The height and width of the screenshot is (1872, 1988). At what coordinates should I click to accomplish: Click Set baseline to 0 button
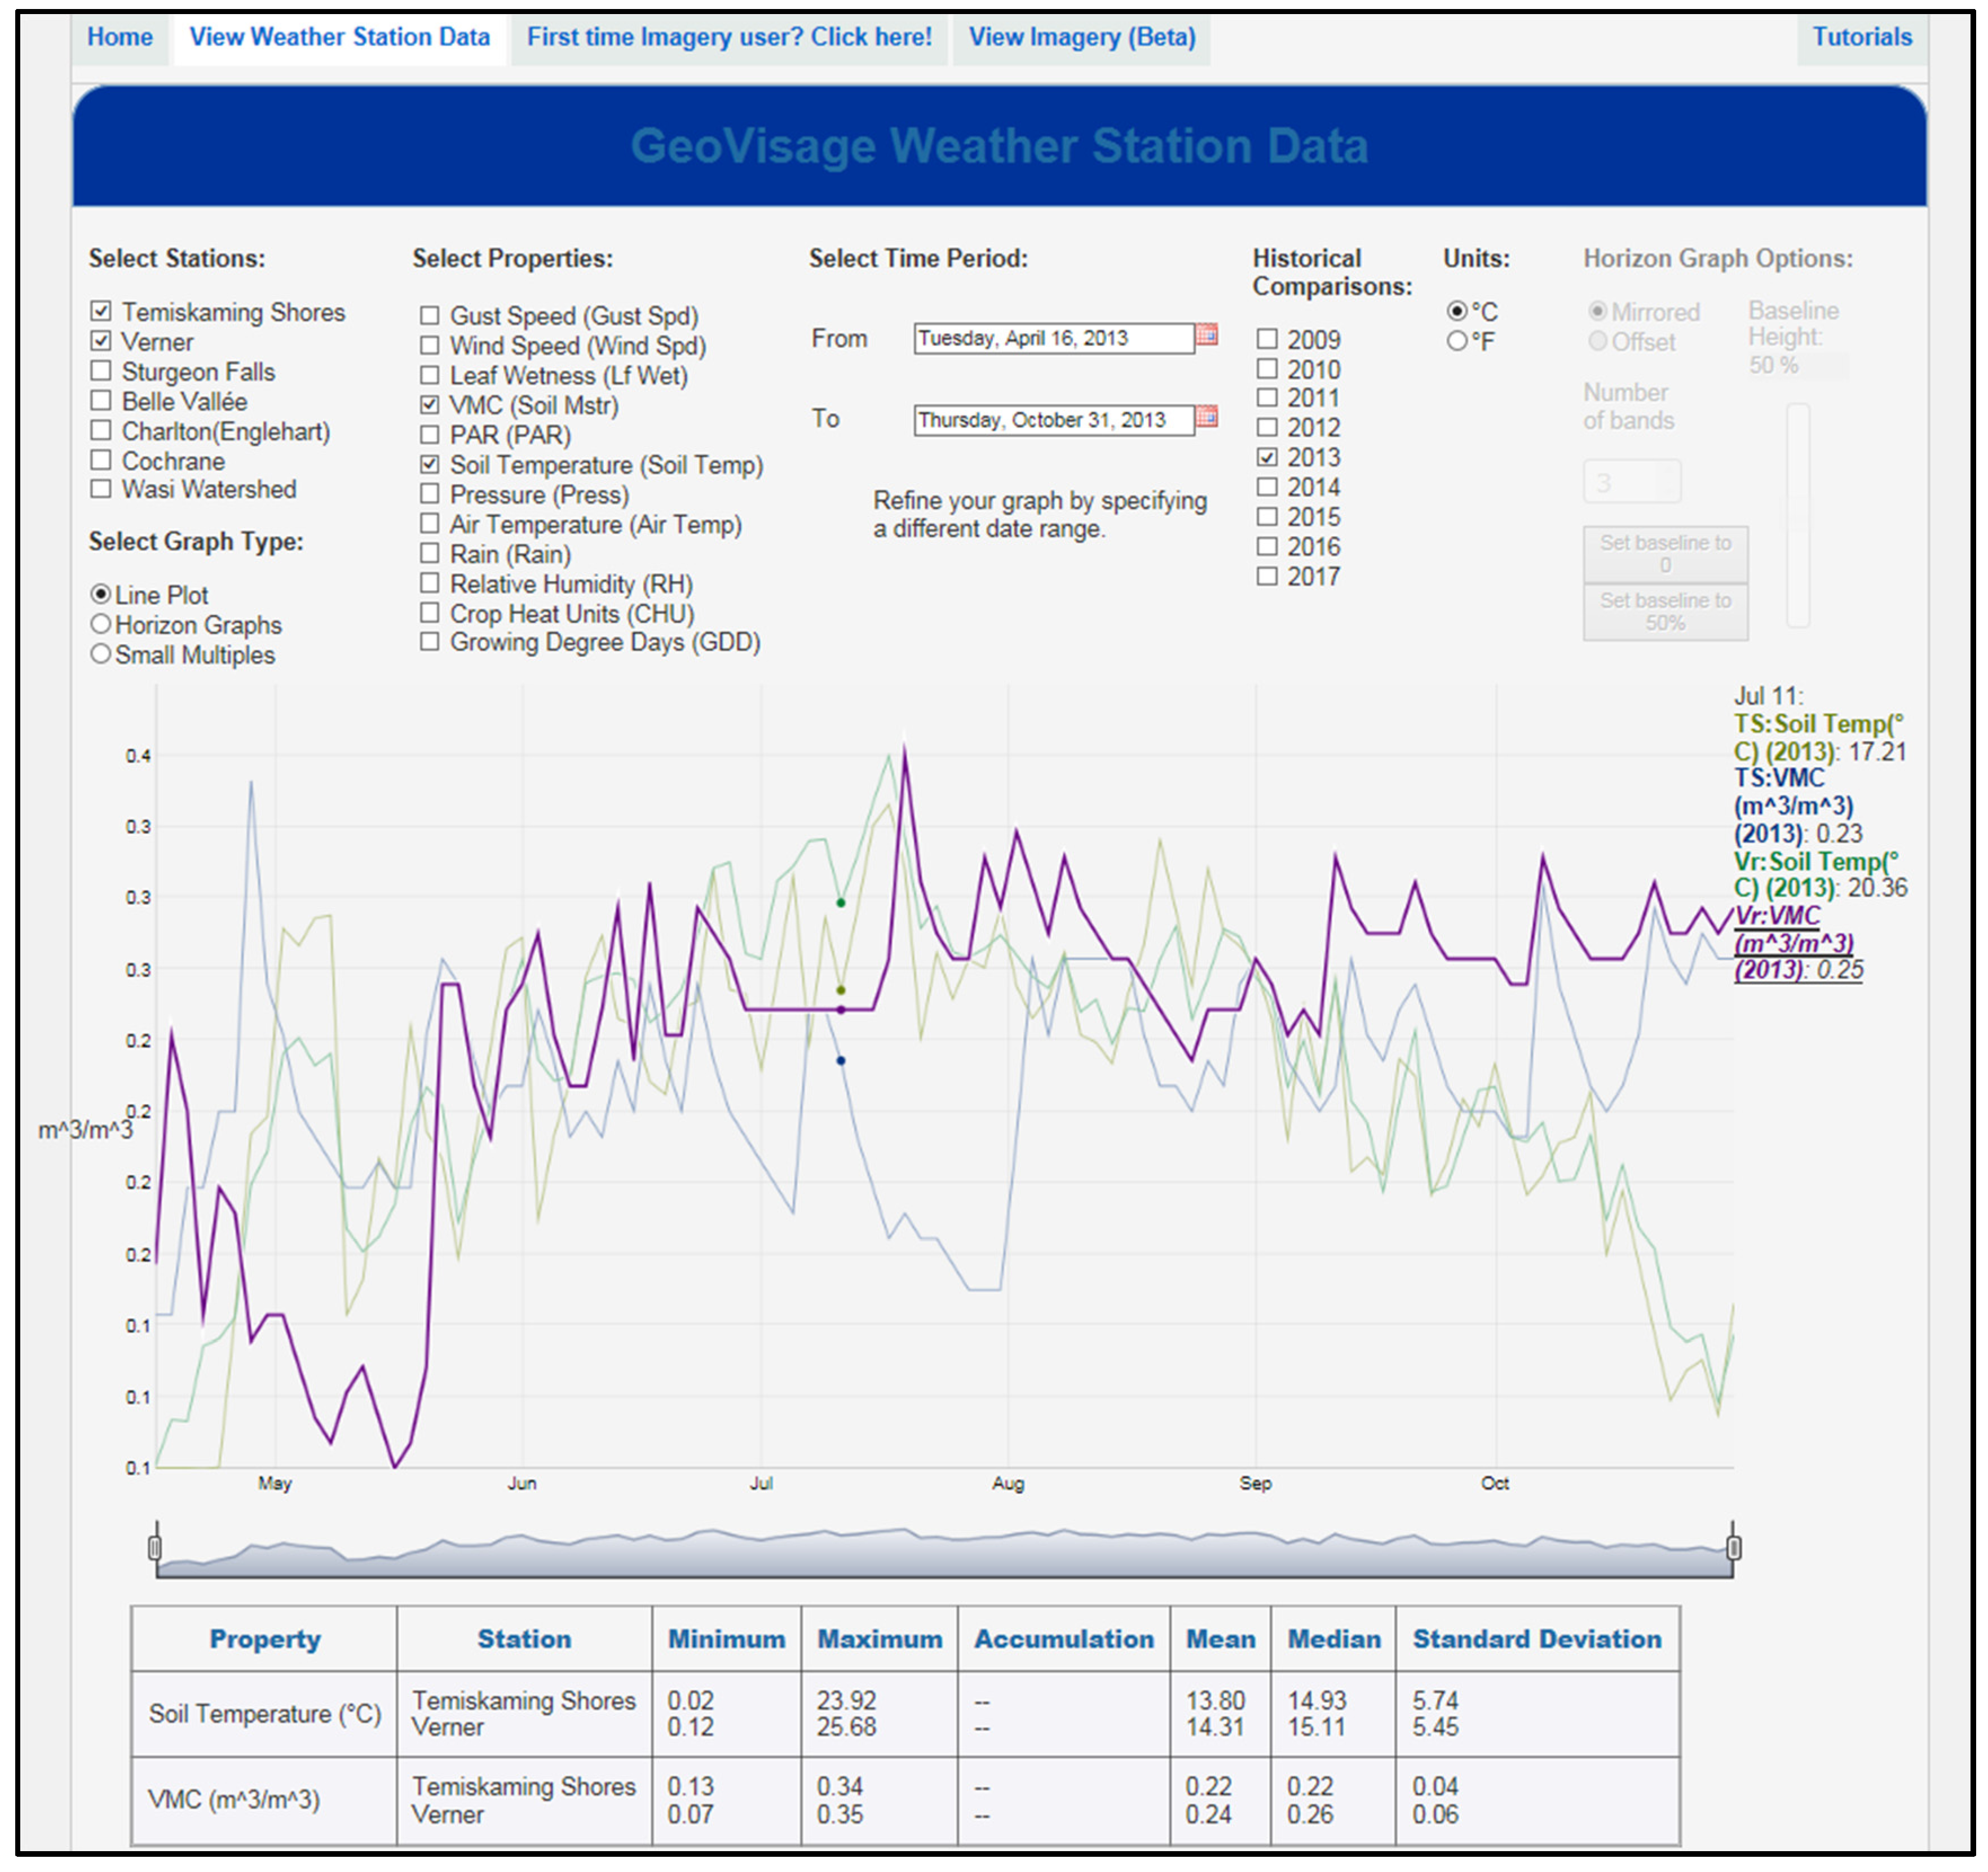point(1665,555)
